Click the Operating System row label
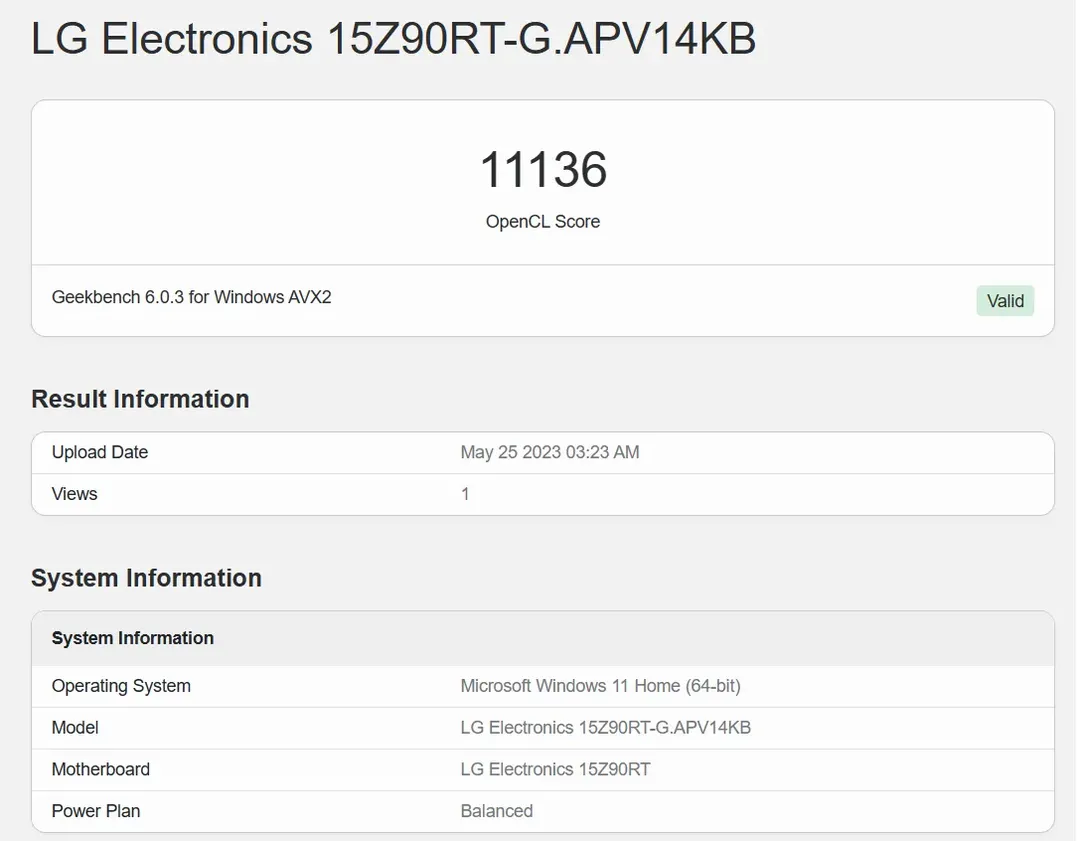The image size is (1080, 841). (121, 686)
